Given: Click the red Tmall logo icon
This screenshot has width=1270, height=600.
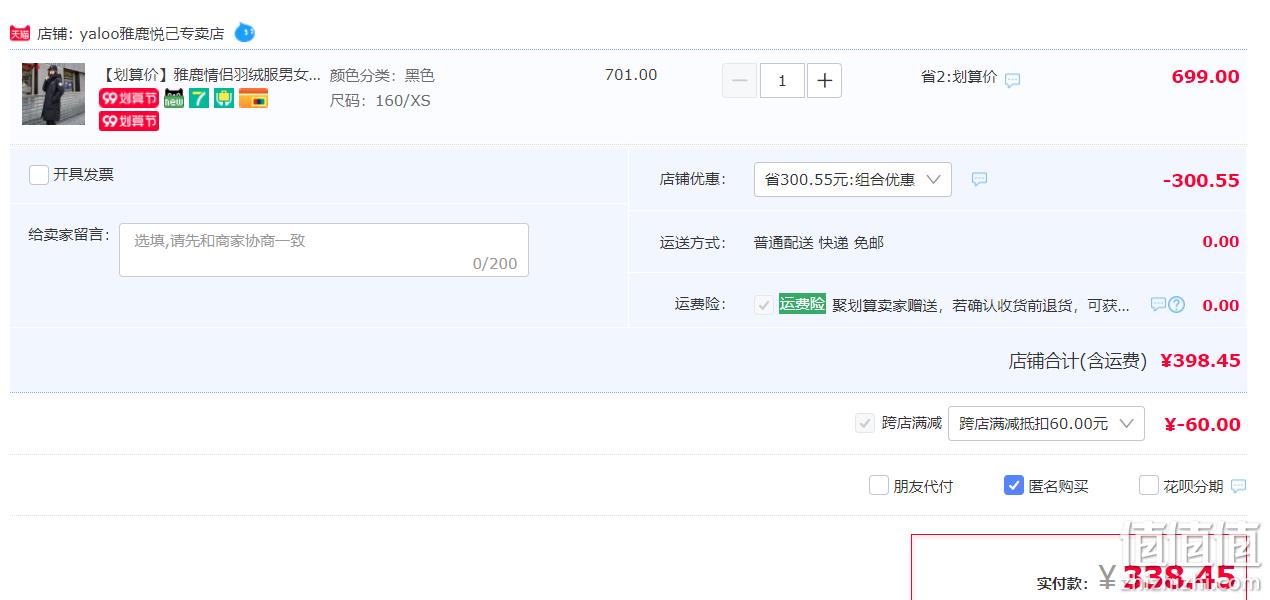Looking at the screenshot, I should [x=20, y=33].
